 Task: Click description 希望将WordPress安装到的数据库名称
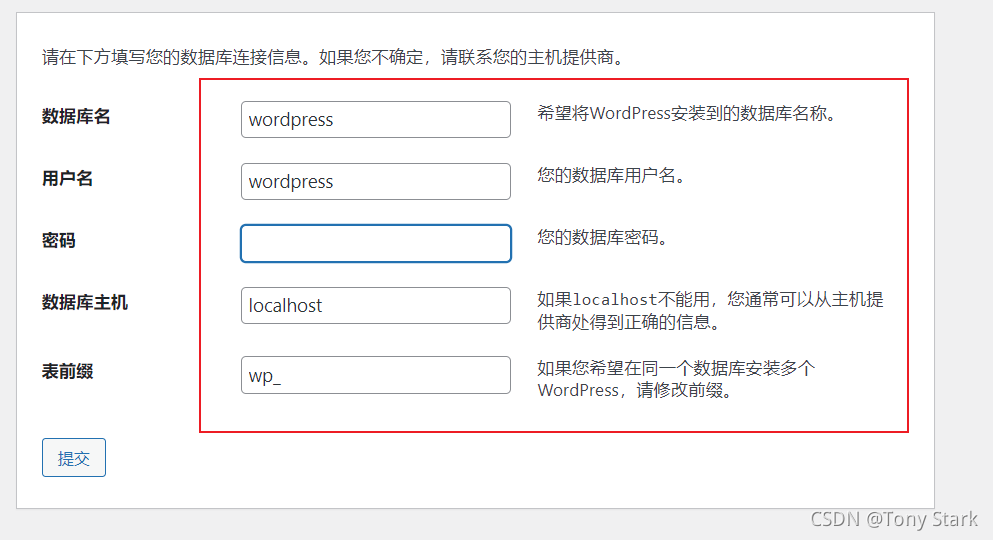click(688, 113)
